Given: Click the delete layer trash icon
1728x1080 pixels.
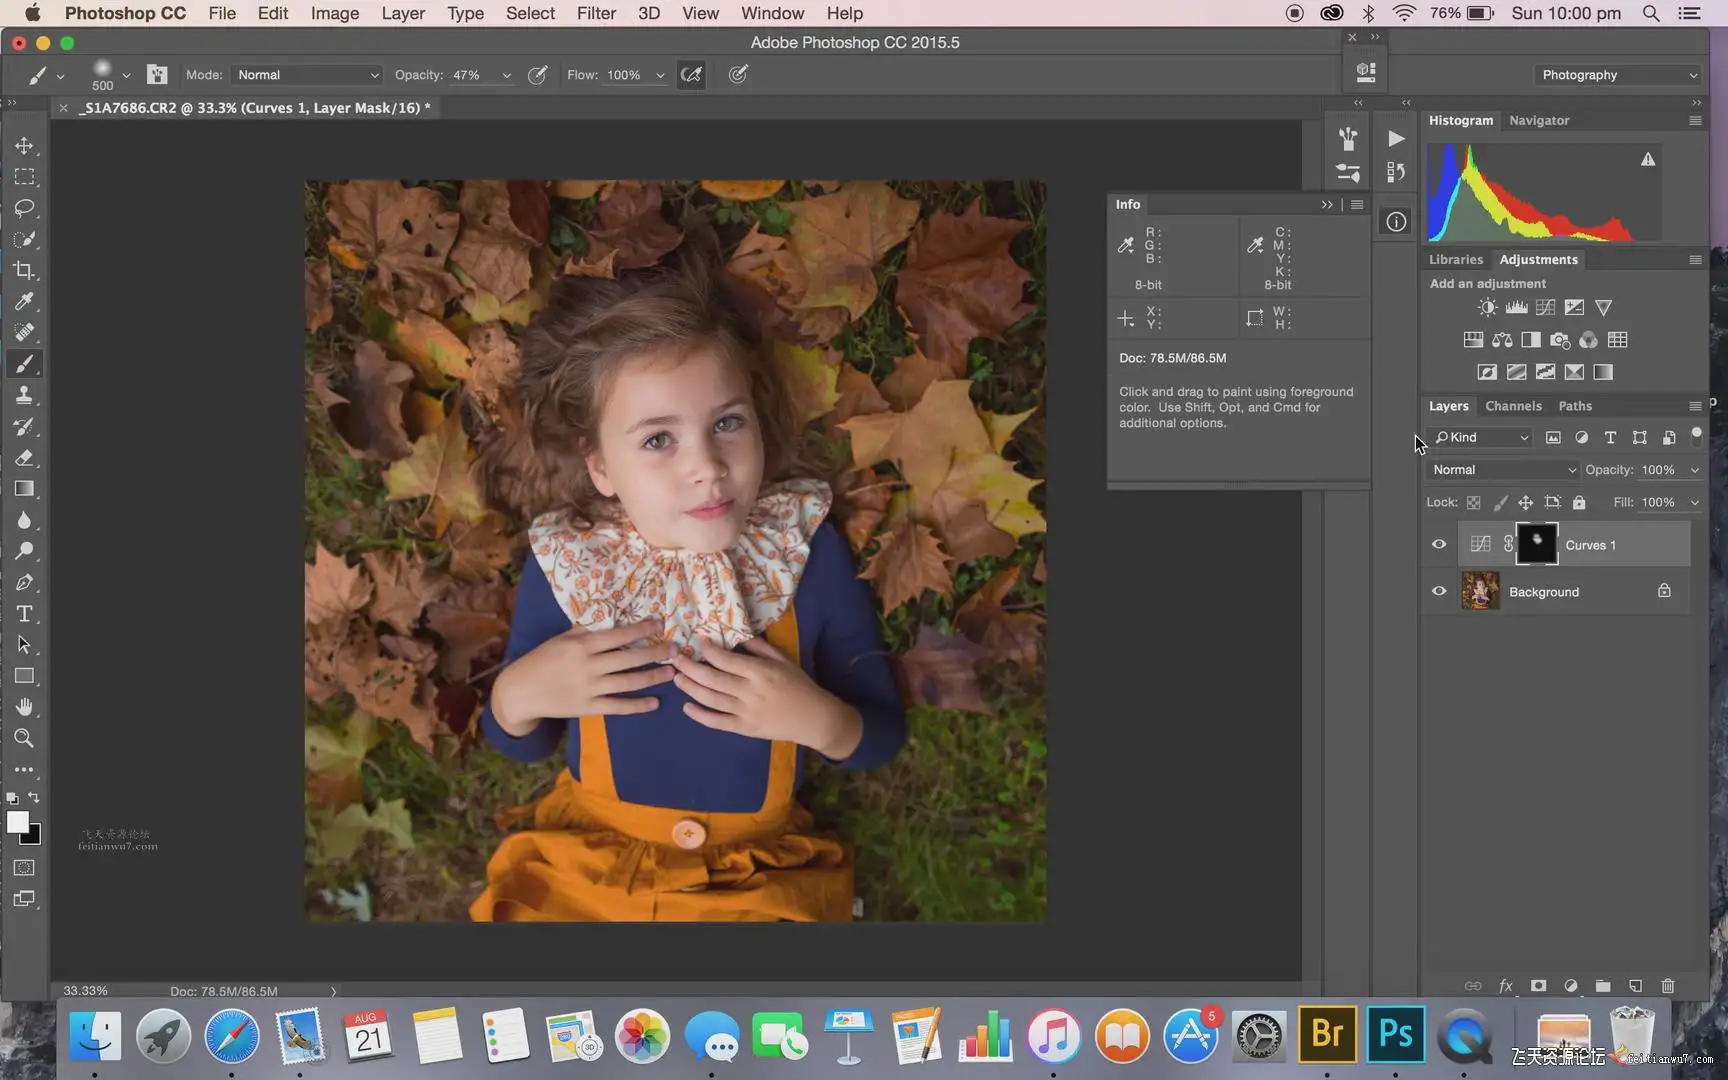Looking at the screenshot, I should coord(1667,986).
